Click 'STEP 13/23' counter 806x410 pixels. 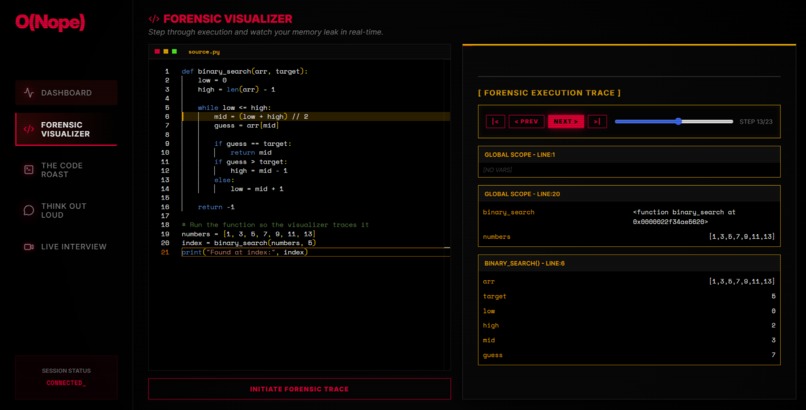click(756, 122)
